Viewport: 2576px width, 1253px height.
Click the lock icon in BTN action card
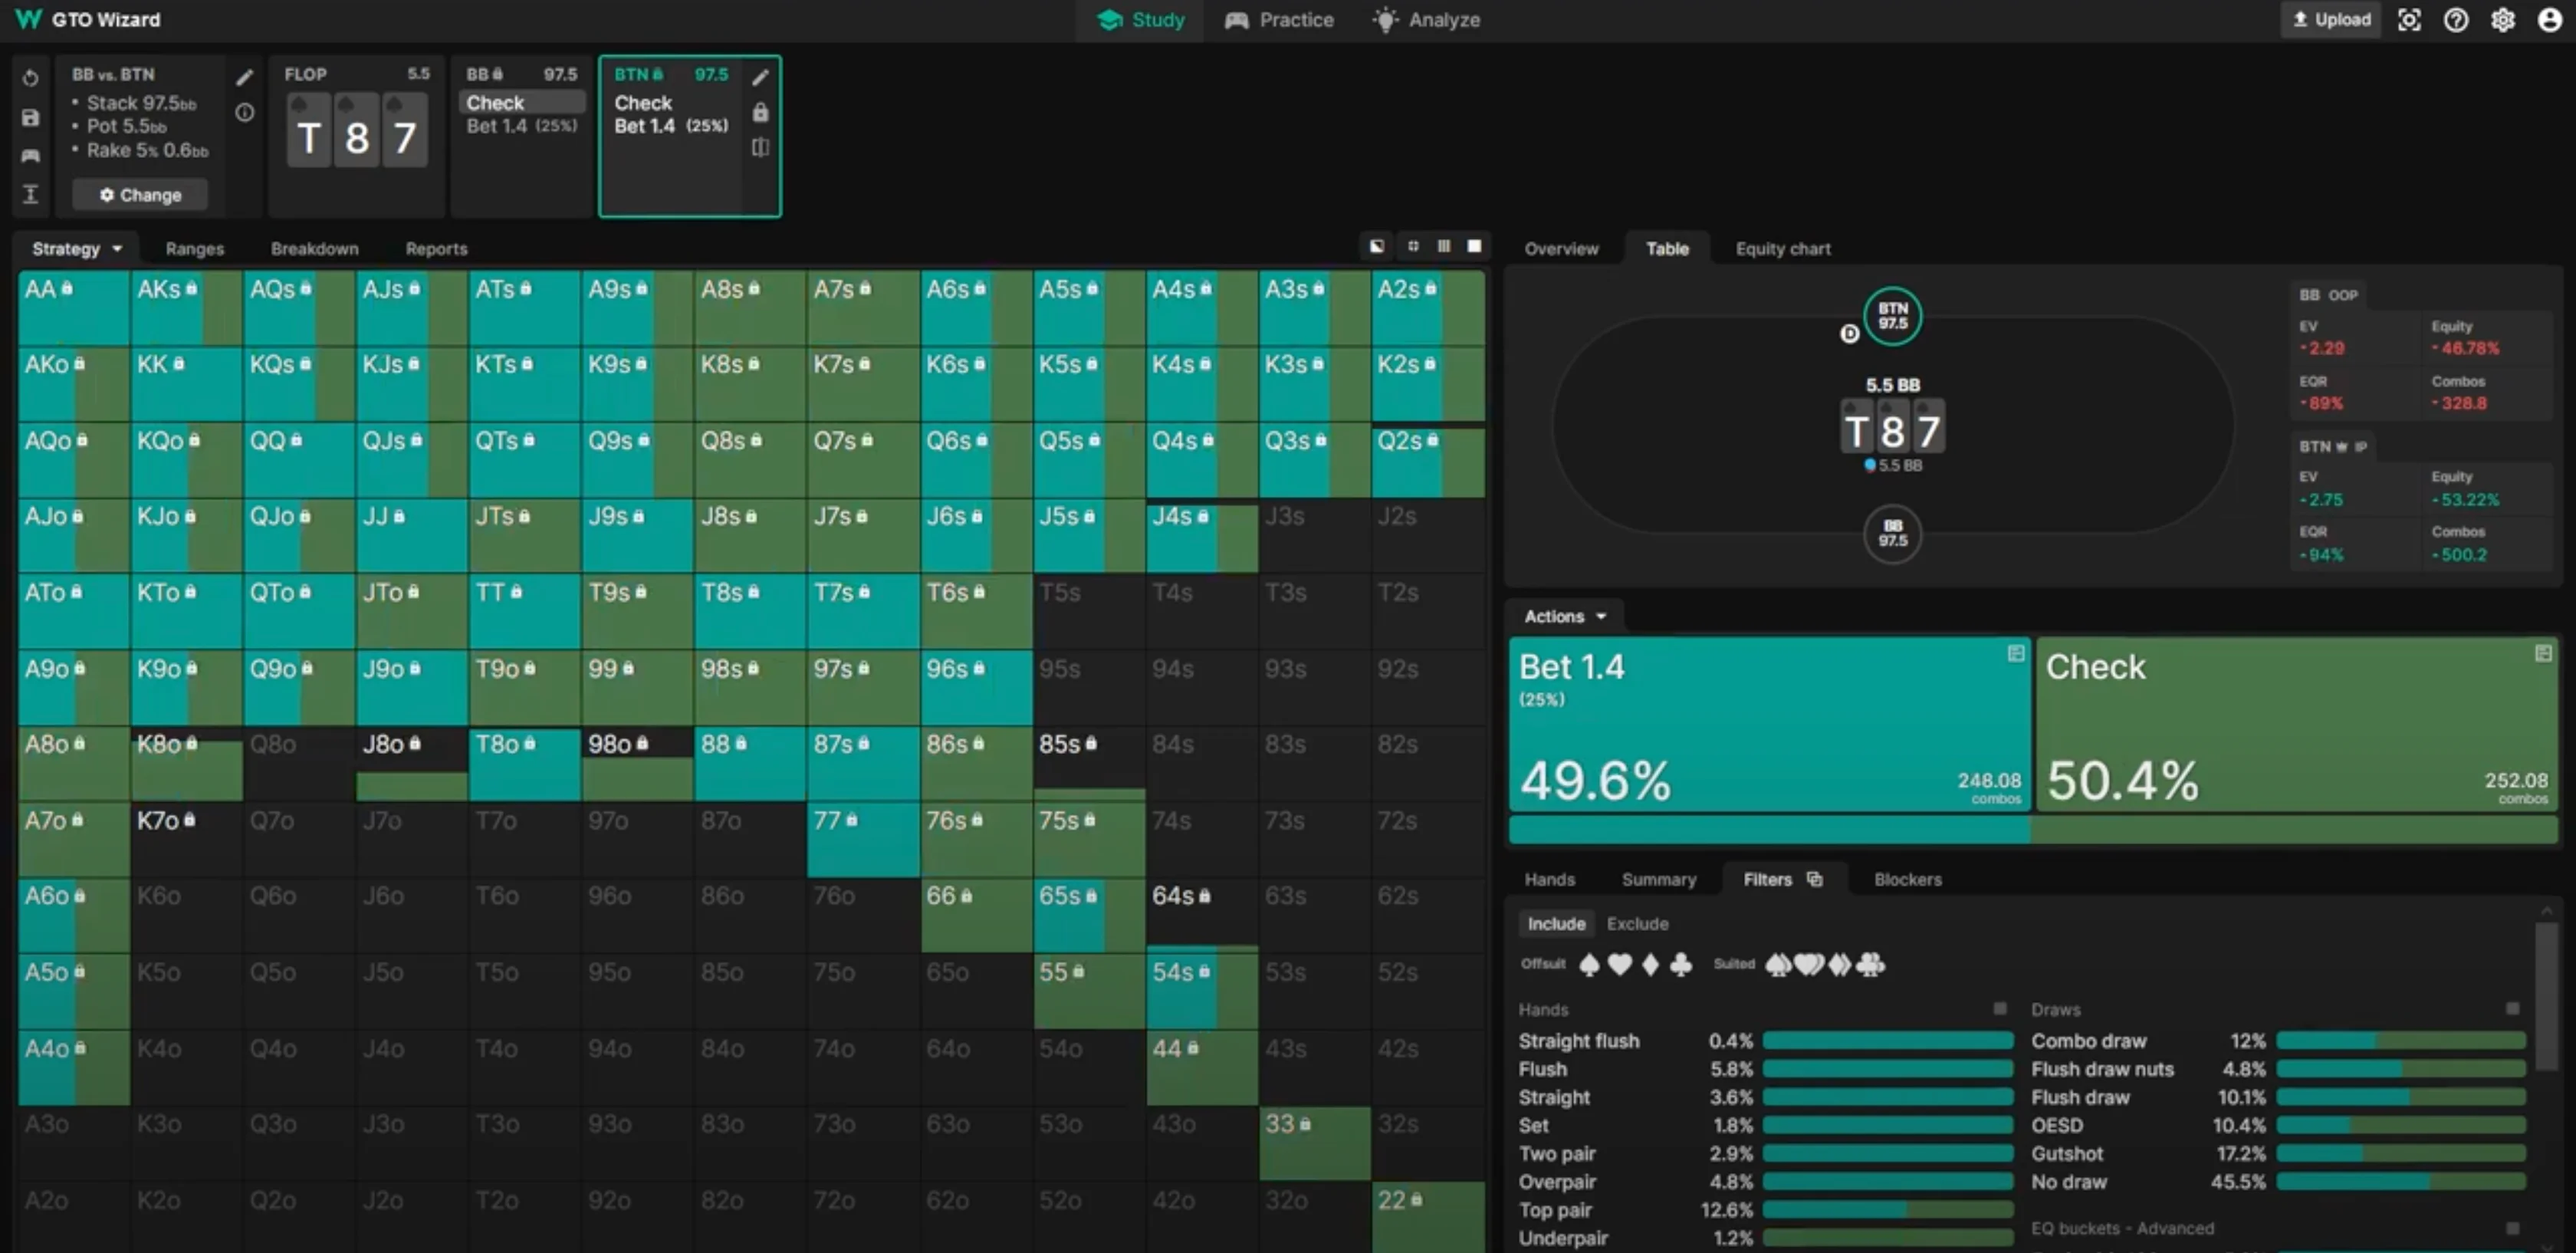point(760,112)
